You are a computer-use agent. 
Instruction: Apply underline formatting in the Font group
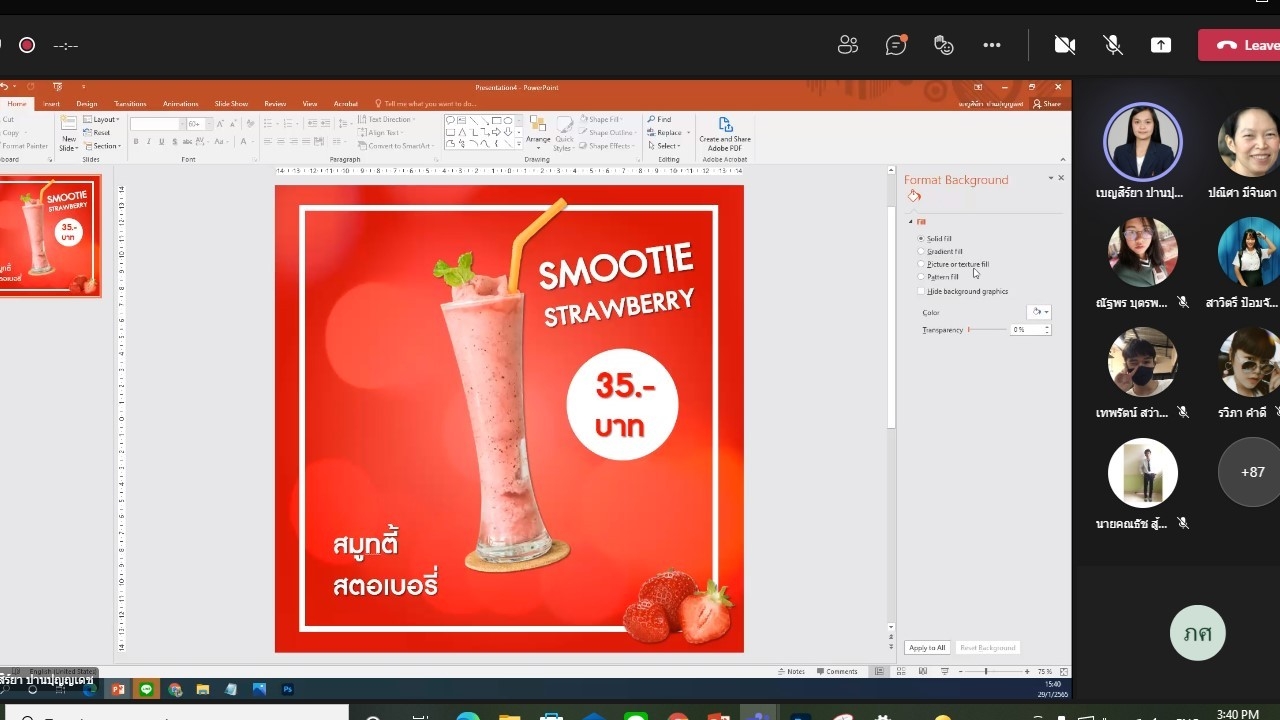(x=161, y=143)
